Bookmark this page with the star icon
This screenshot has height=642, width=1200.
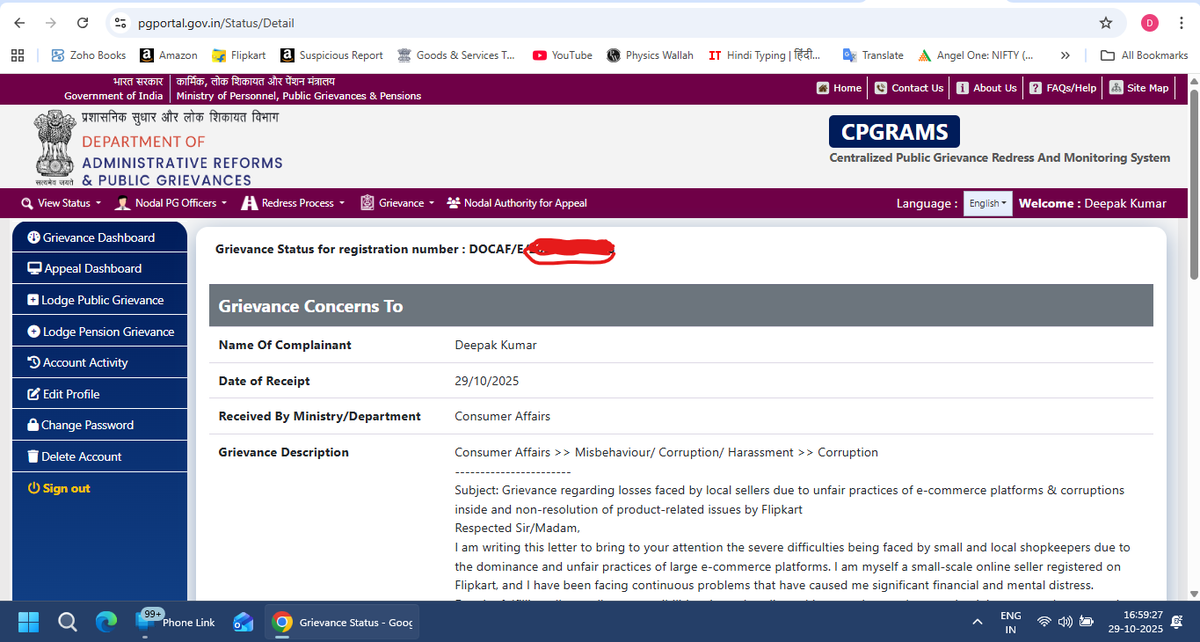tap(1105, 22)
